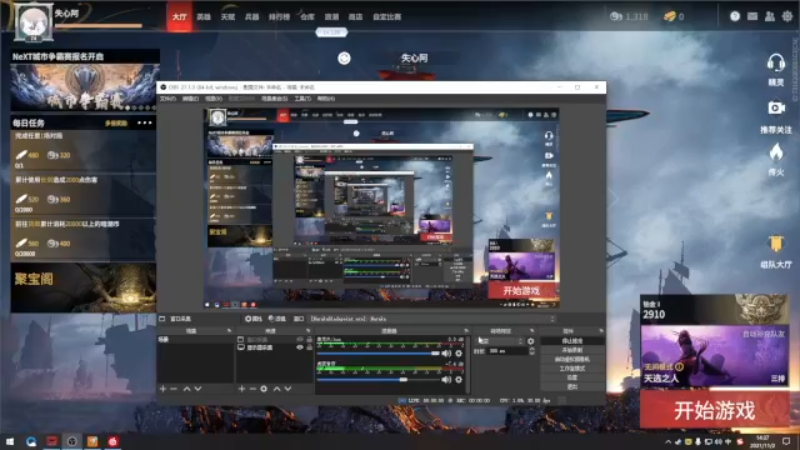Pop out the 来源 dock panel
Viewport: 800px width, 450px height.
click(x=308, y=331)
